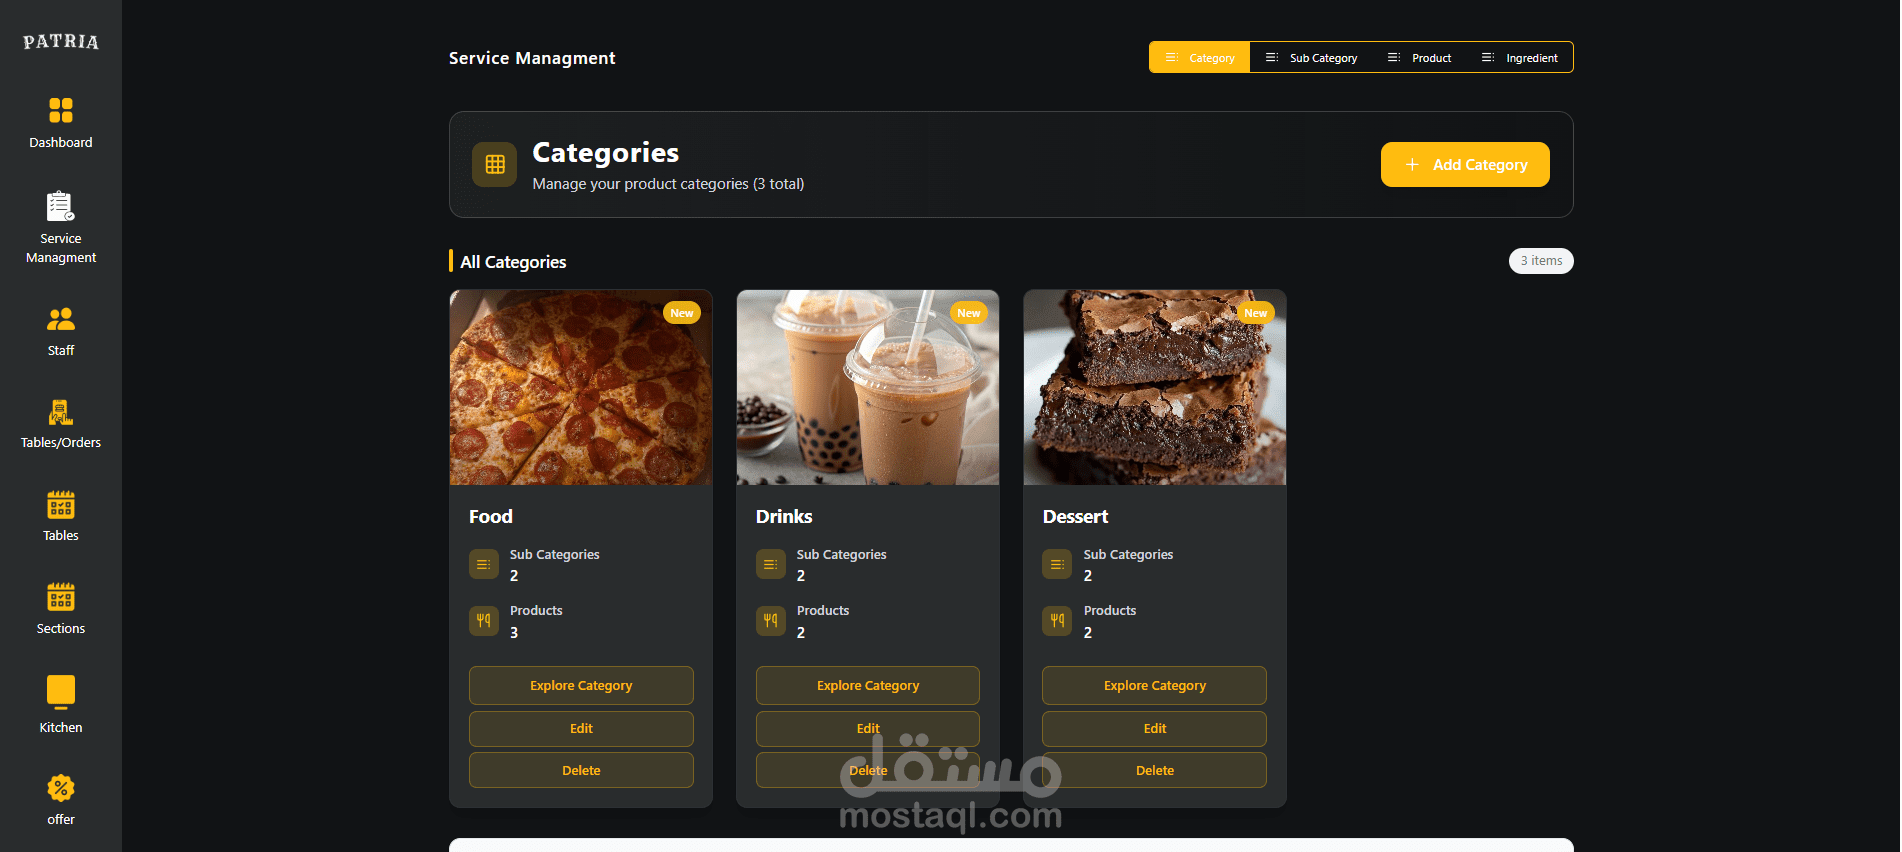
Task: Open the offer percent badge icon
Action: click(61, 788)
